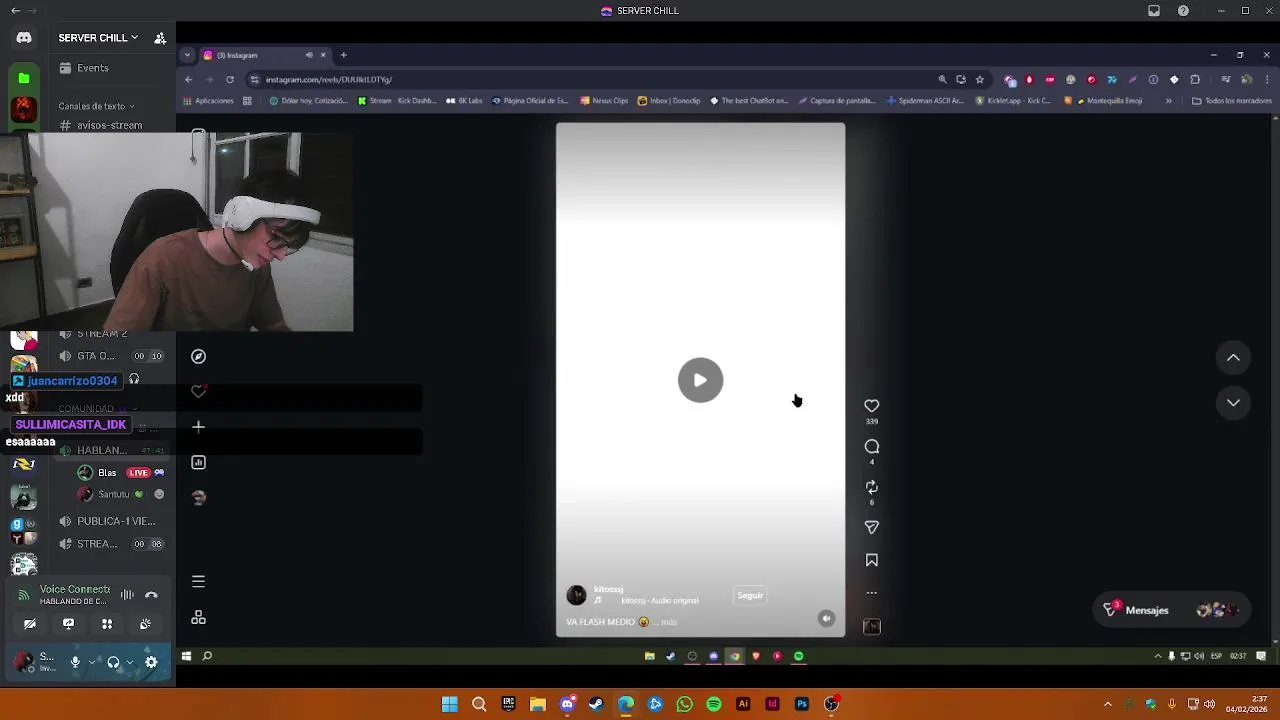The width and height of the screenshot is (1280, 720).
Task: Expand the SERVER CHILL server menu
Action: 98,38
